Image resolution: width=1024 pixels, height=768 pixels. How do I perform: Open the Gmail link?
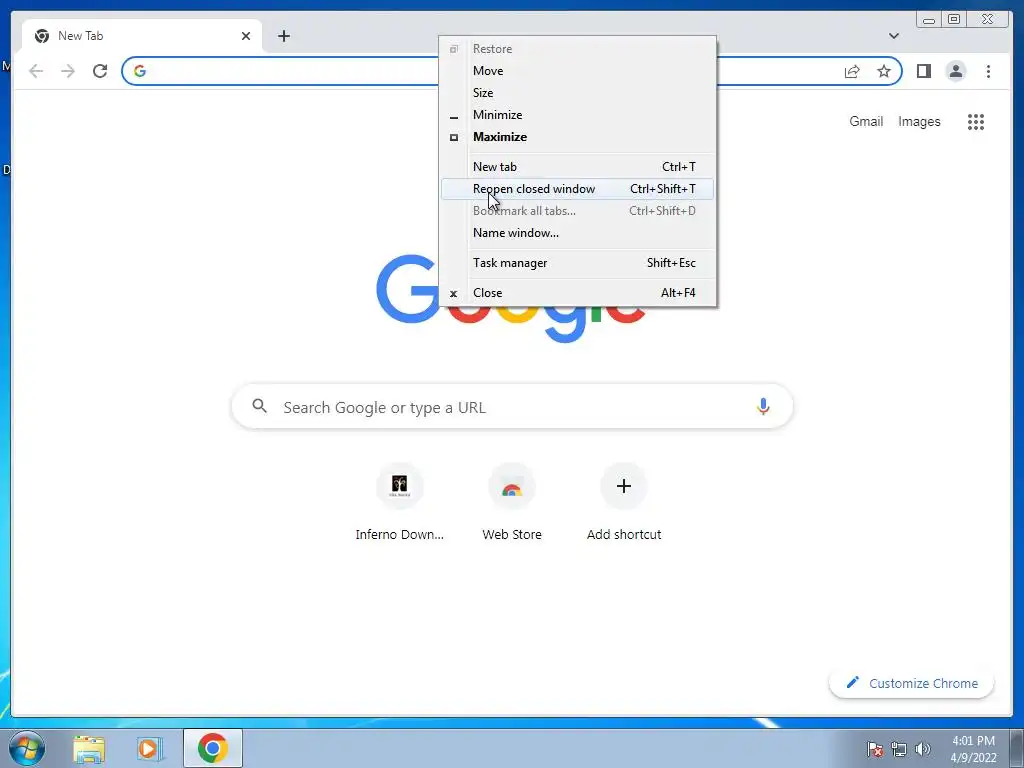pos(866,121)
